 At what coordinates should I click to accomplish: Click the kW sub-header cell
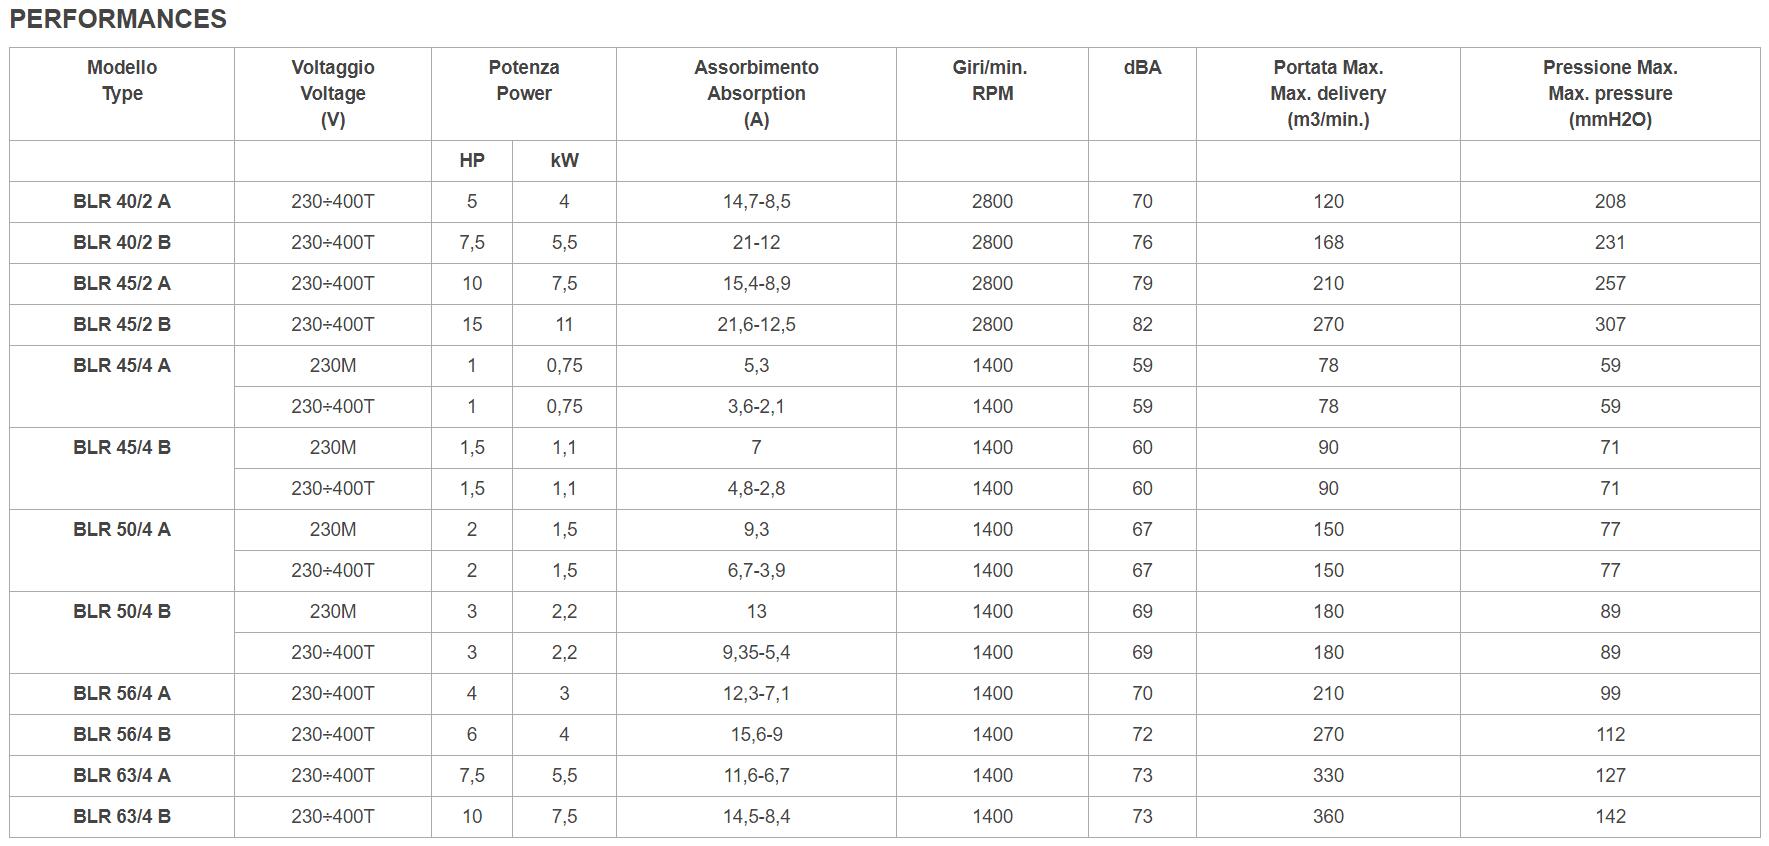(564, 160)
